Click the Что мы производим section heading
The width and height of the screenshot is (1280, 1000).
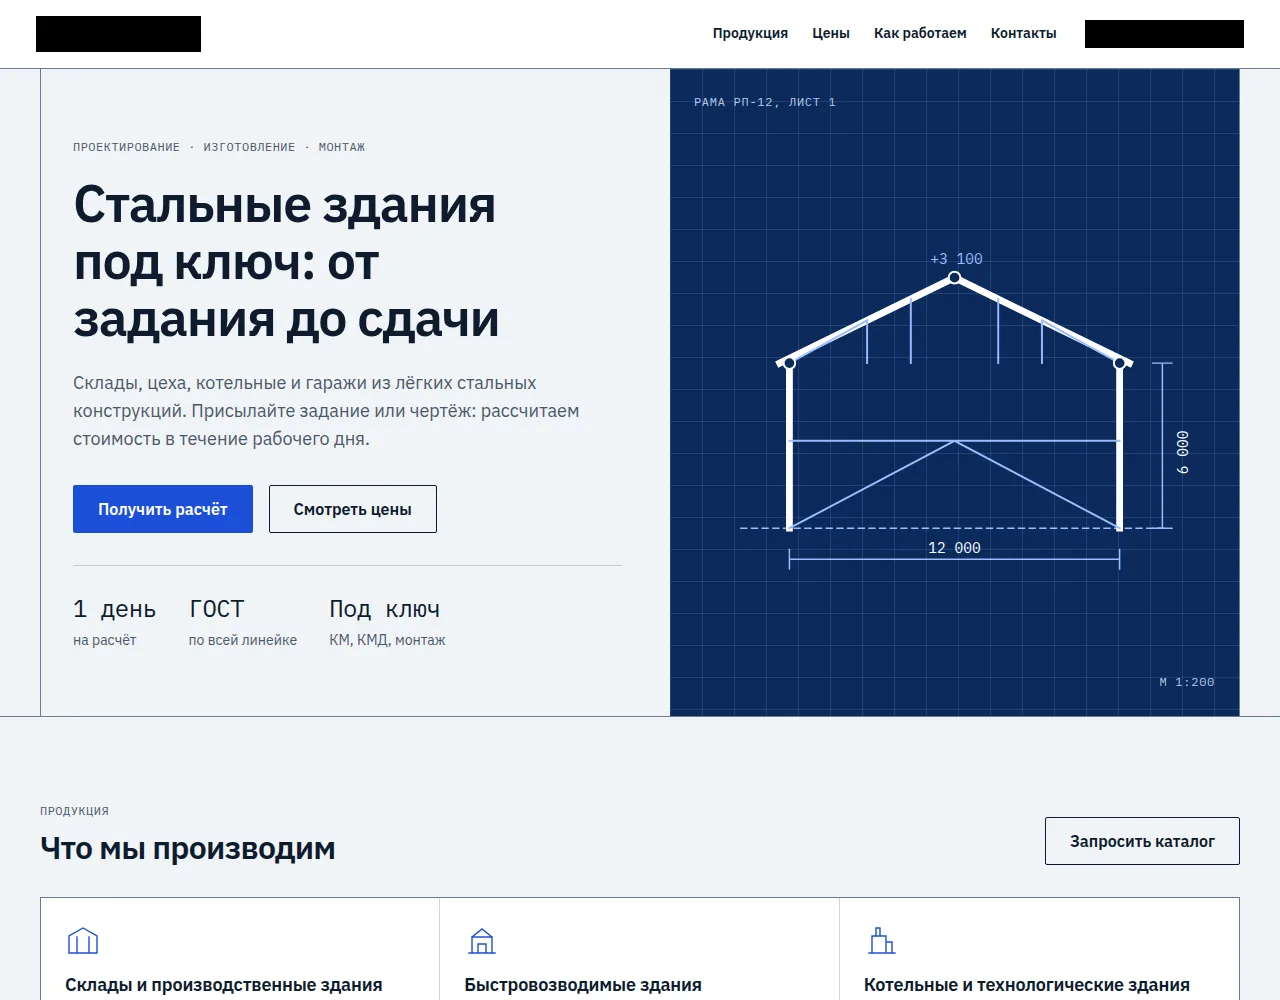(188, 849)
